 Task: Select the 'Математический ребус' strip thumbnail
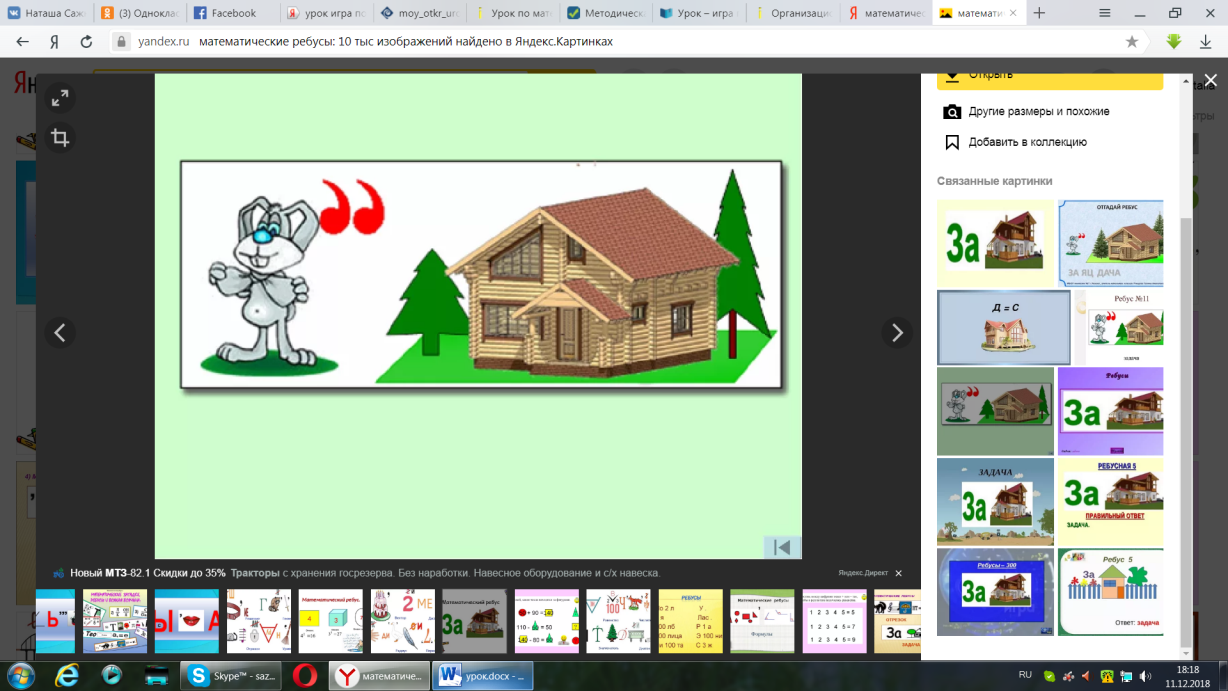(x=474, y=621)
